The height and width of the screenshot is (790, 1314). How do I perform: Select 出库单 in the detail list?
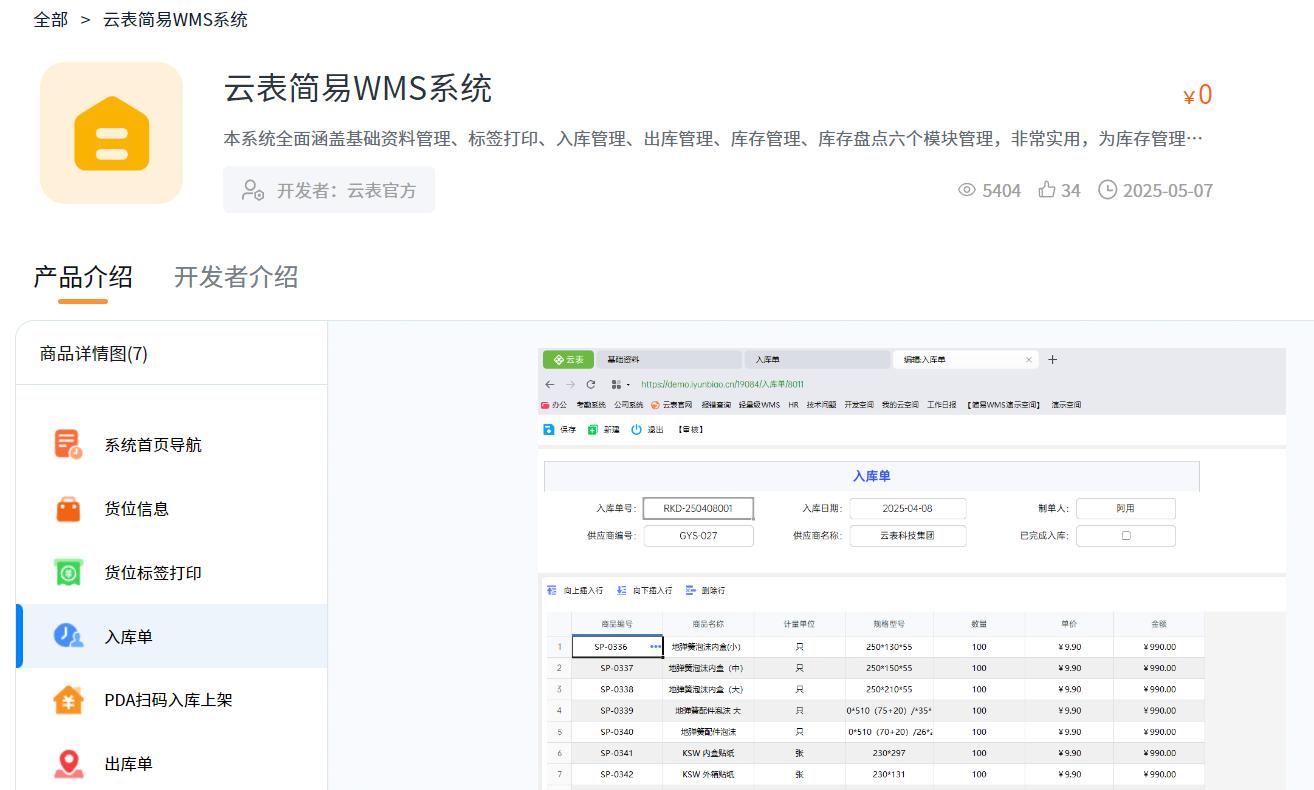point(129,764)
